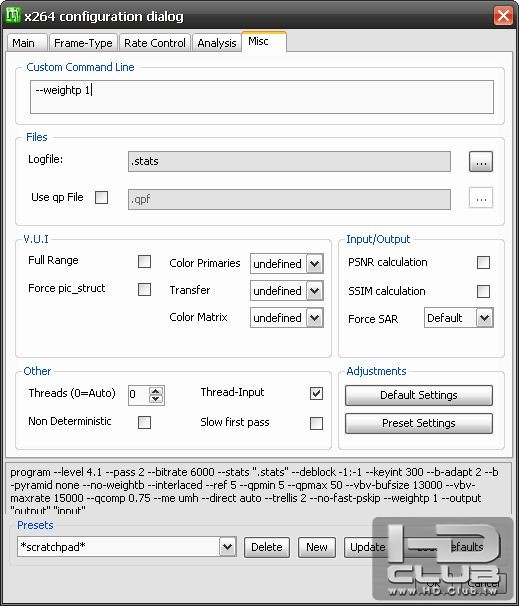Screen dimensions: 519x606
Task: Enable the Non Deterministic checkbox
Action: 145,422
